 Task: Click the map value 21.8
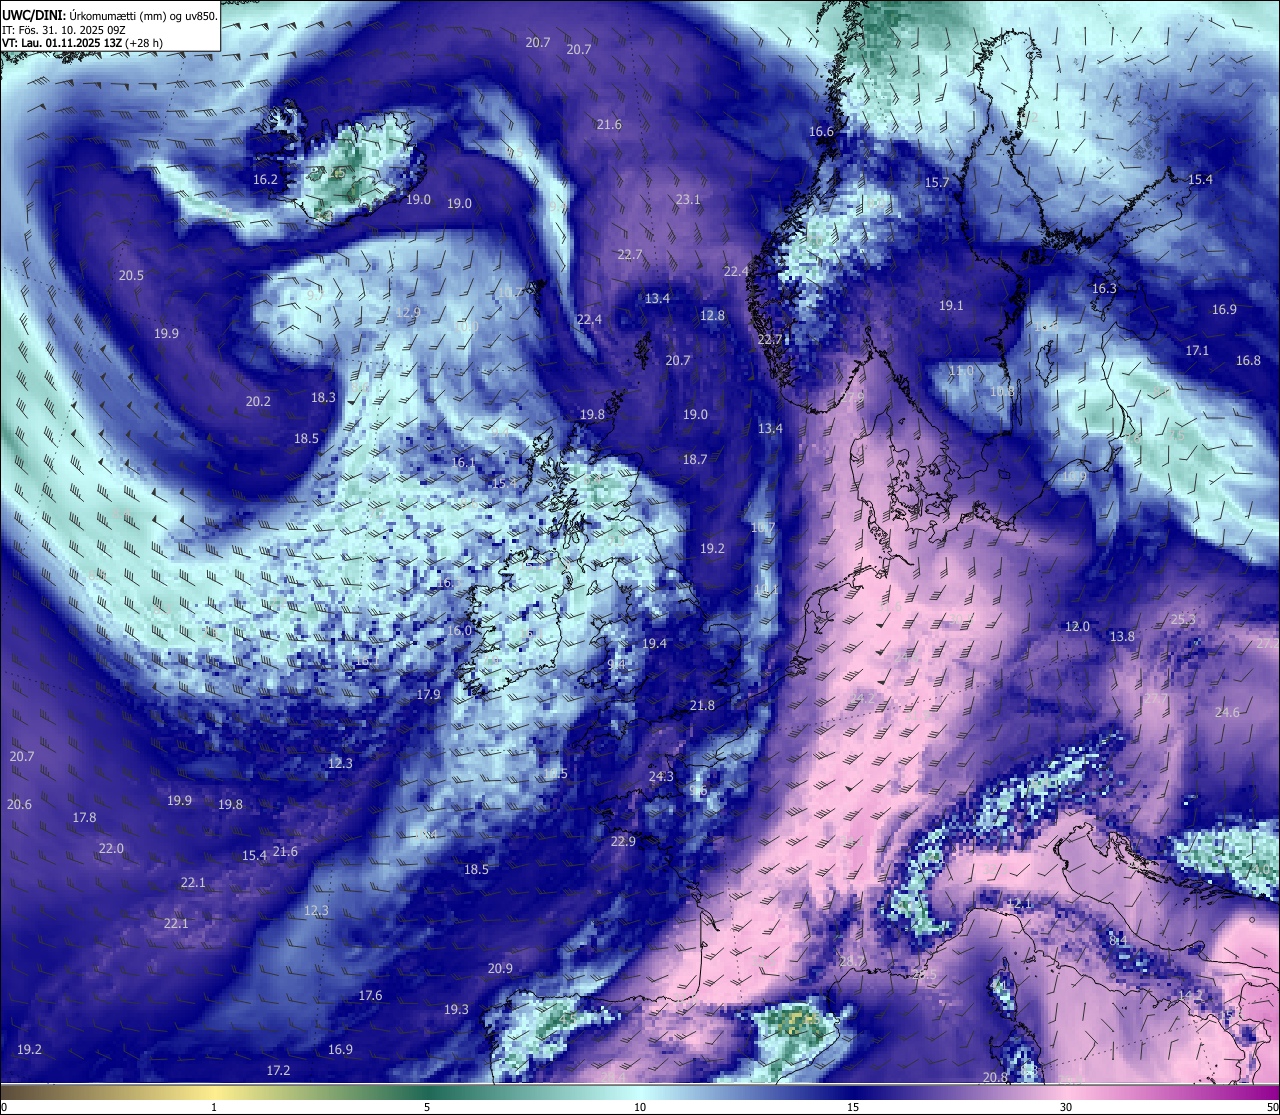702,706
